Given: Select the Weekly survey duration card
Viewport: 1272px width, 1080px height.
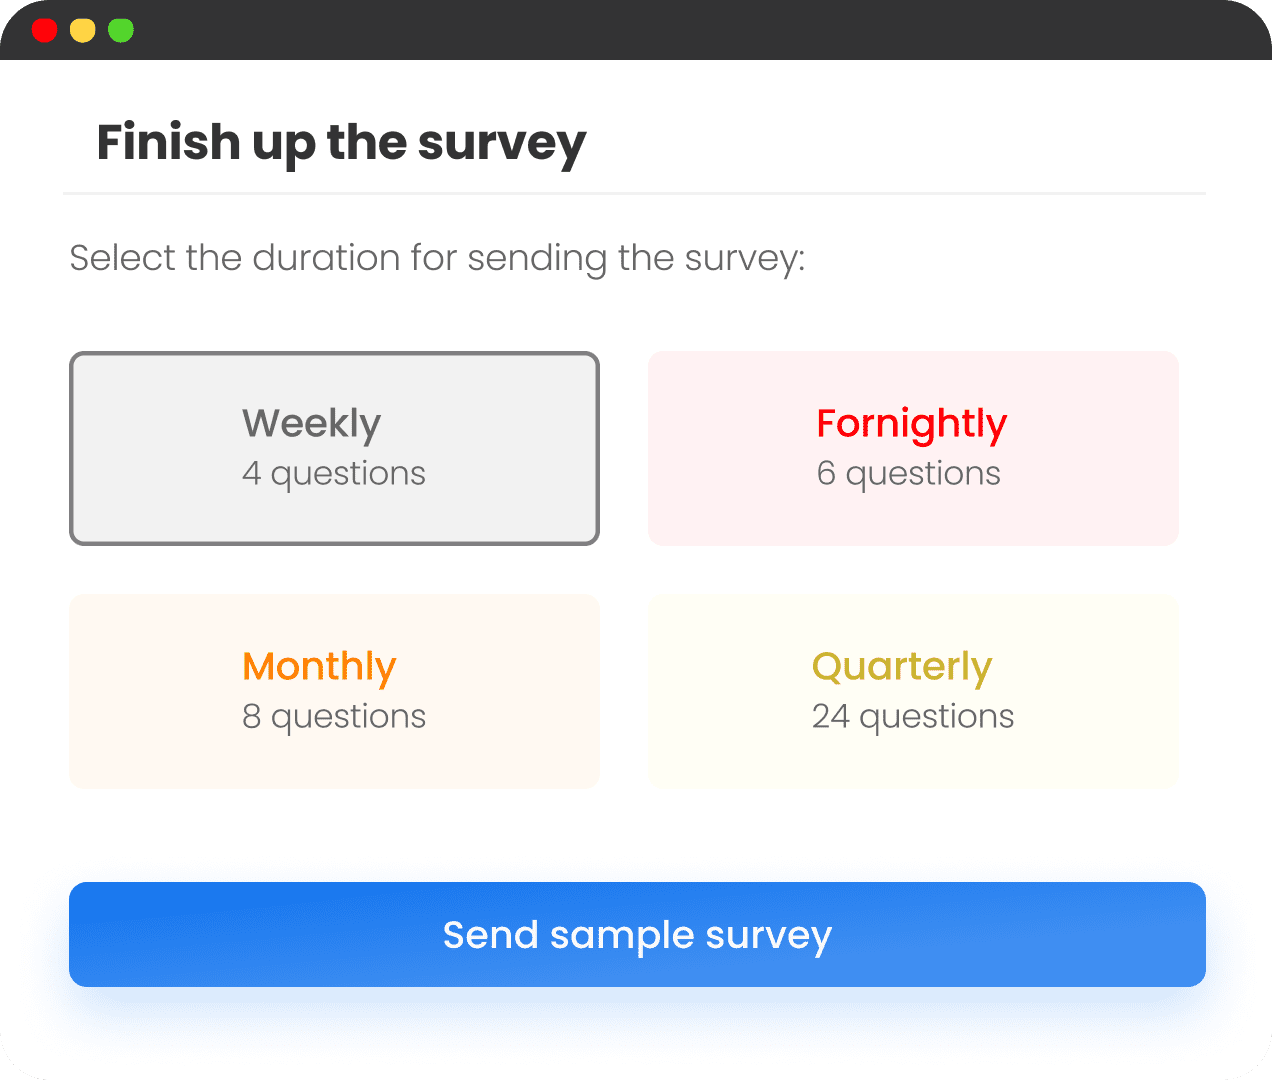Looking at the screenshot, I should [334, 448].
